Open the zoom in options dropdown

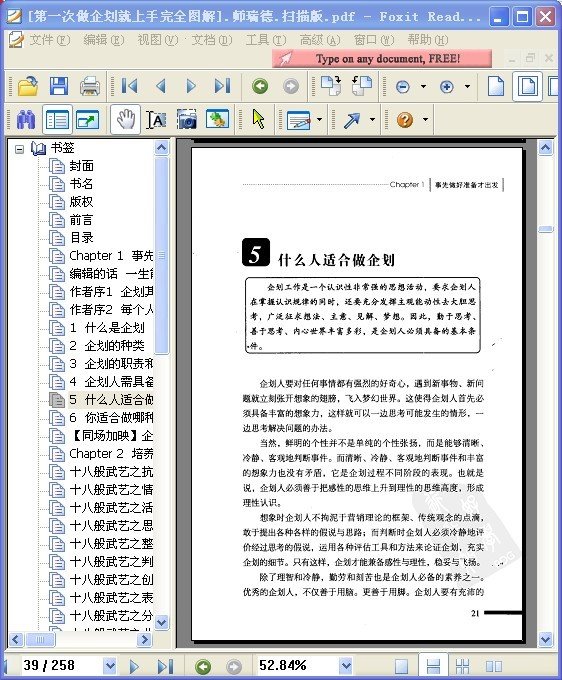pyautogui.click(x=467, y=86)
